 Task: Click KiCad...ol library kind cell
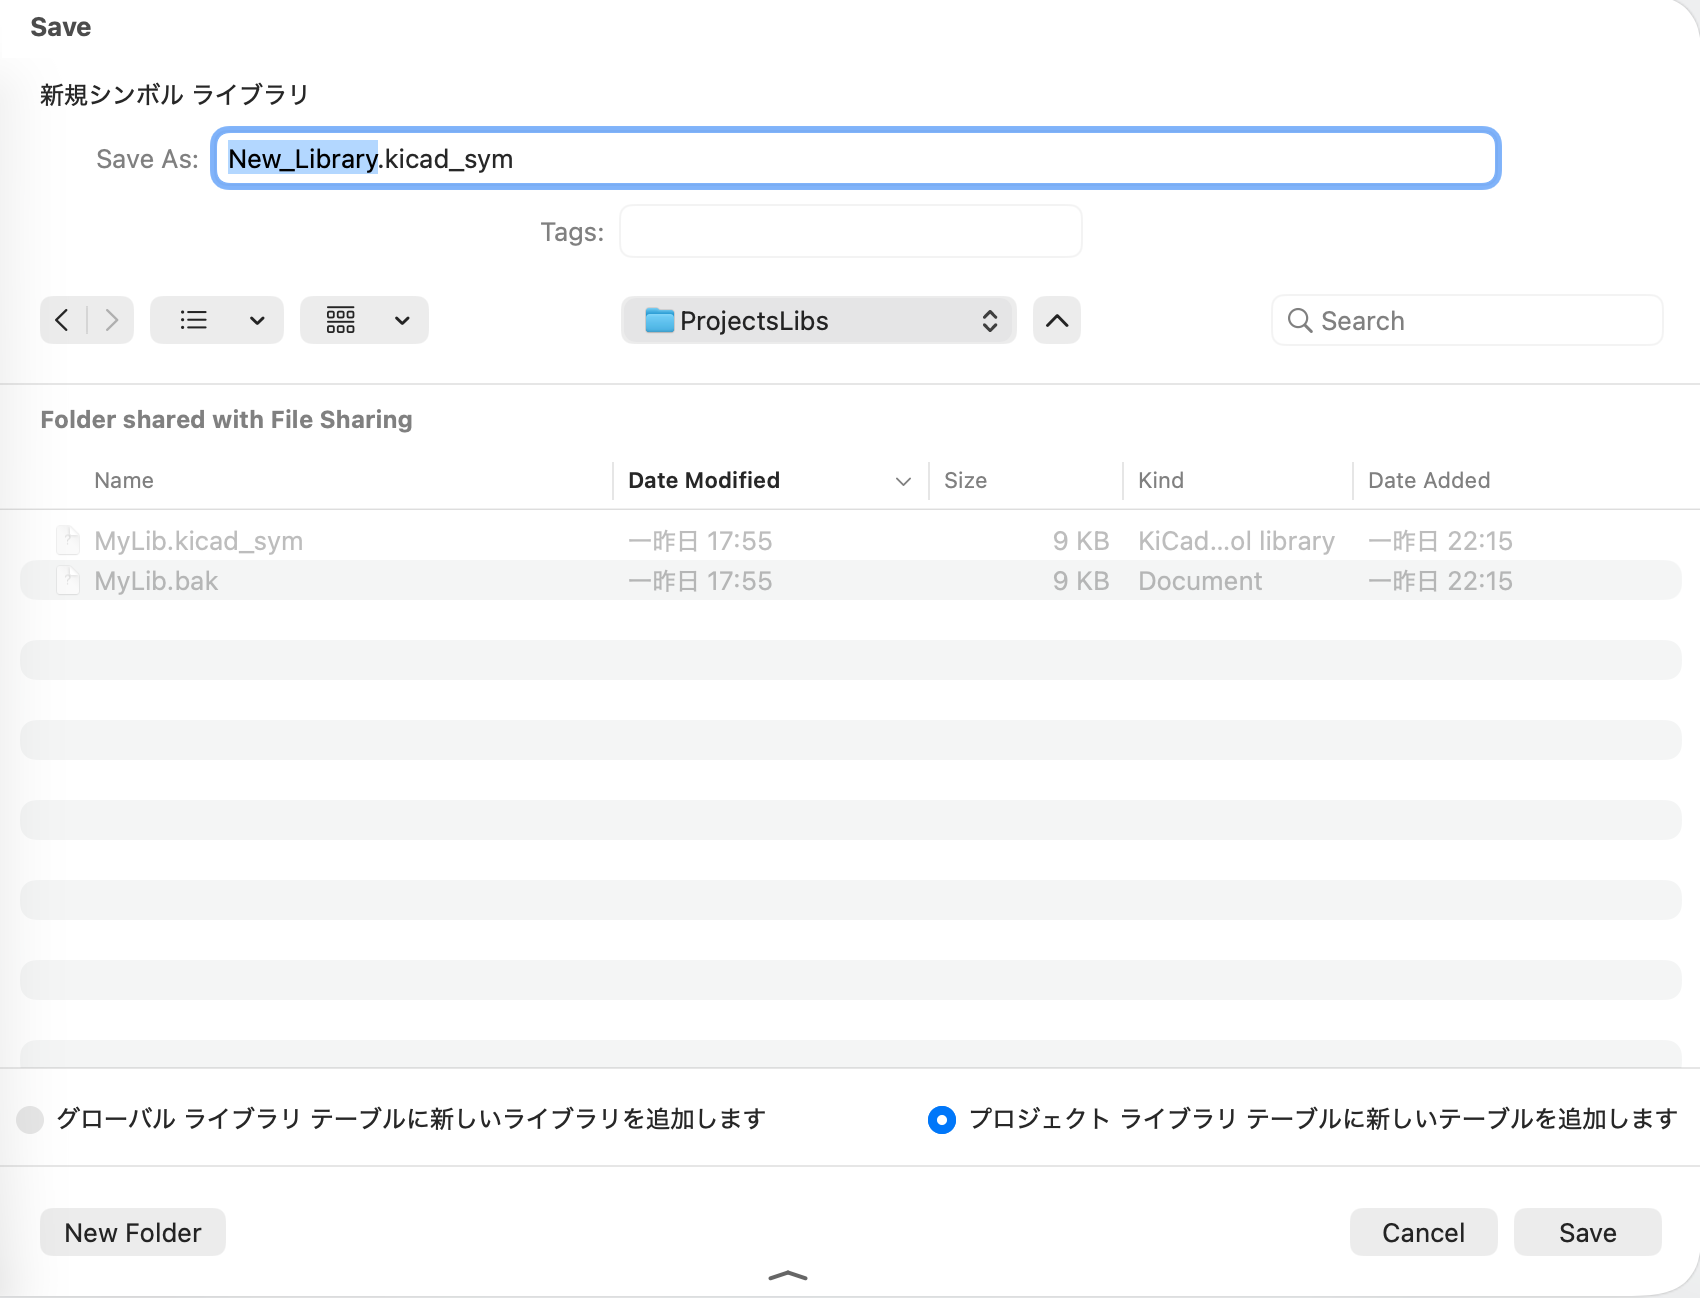tap(1236, 541)
